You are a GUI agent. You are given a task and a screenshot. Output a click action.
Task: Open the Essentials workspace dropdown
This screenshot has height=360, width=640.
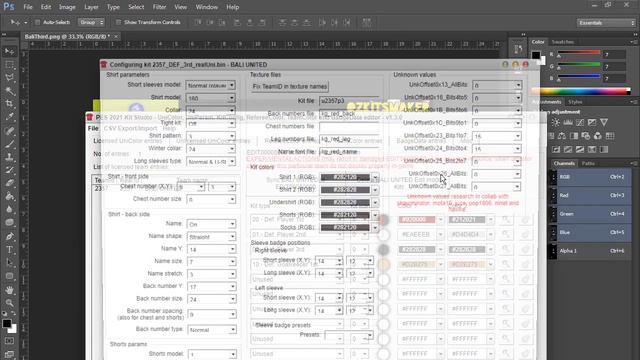pos(607,23)
